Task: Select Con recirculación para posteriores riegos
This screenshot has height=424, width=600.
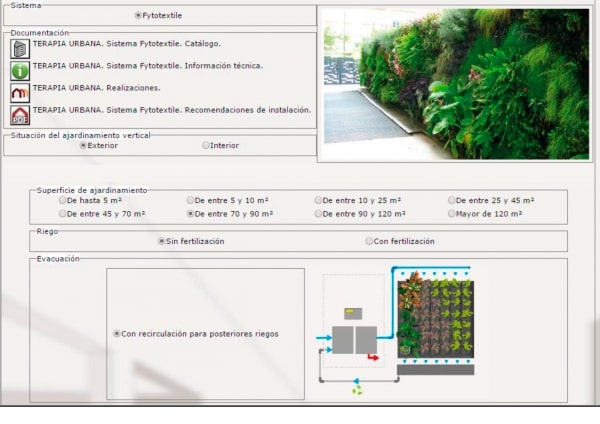Action: 117,334
